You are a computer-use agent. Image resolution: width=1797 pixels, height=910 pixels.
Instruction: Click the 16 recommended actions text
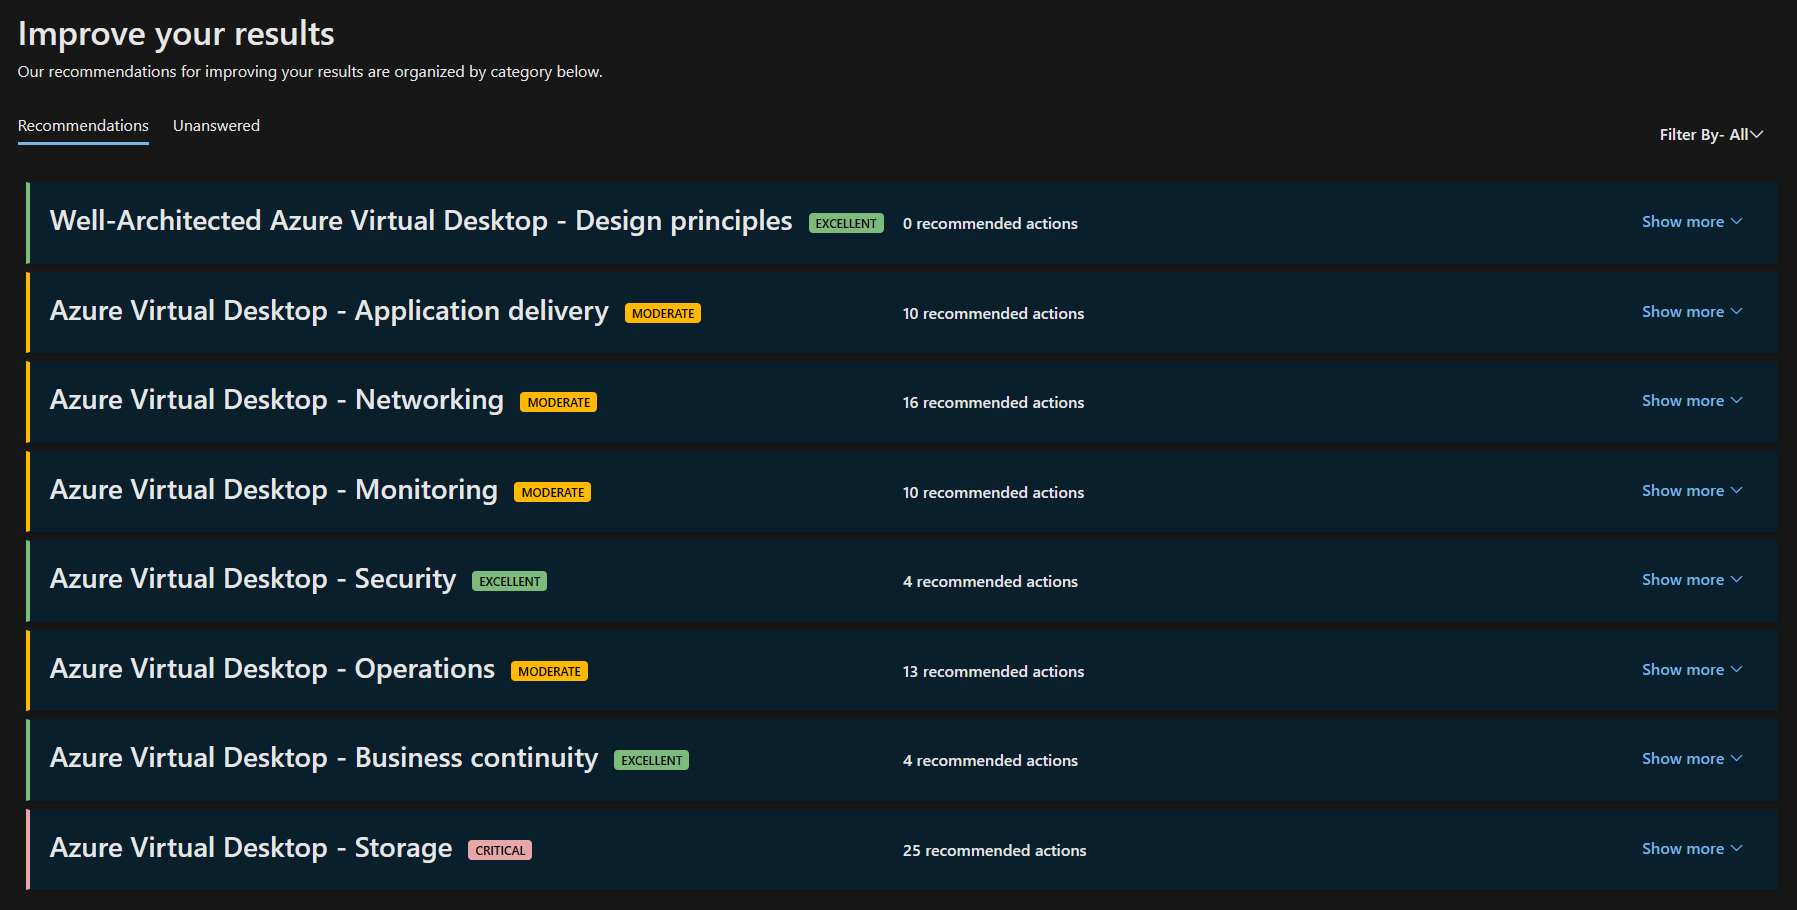point(993,403)
